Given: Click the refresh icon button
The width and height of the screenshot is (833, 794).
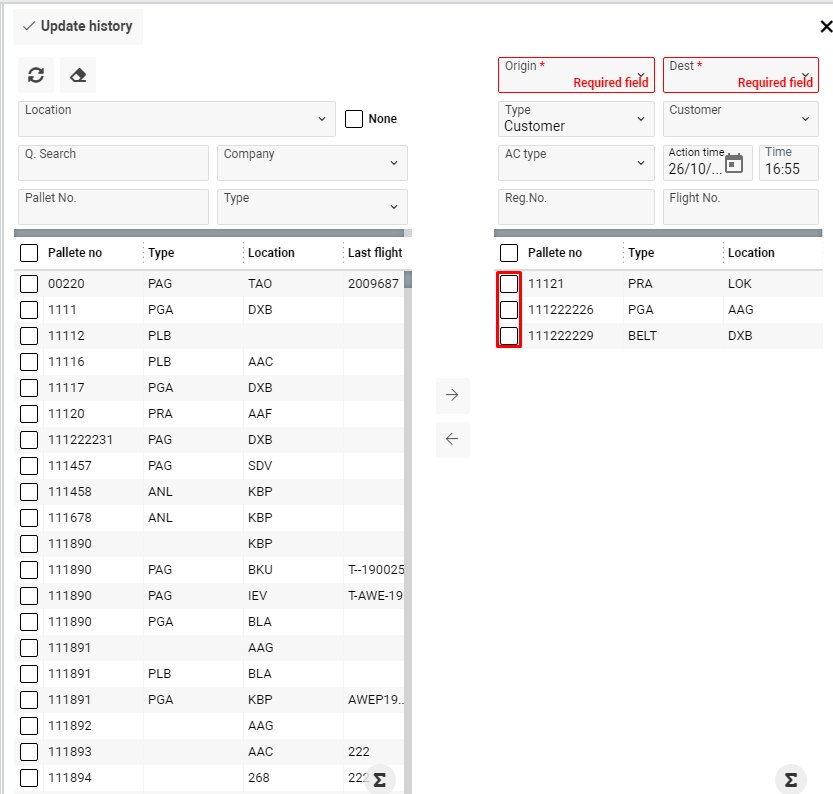Looking at the screenshot, I should tap(36, 75).
